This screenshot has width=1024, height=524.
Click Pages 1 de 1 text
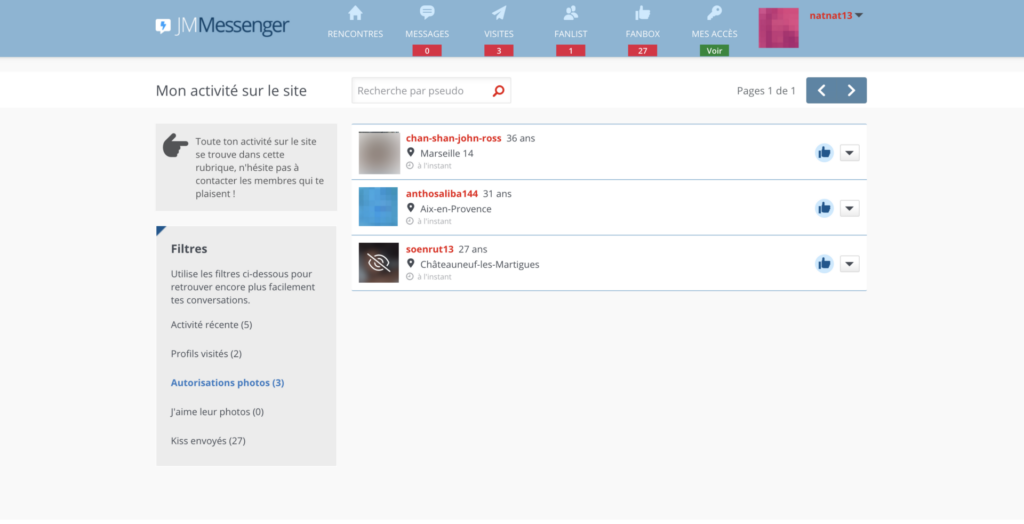766,91
